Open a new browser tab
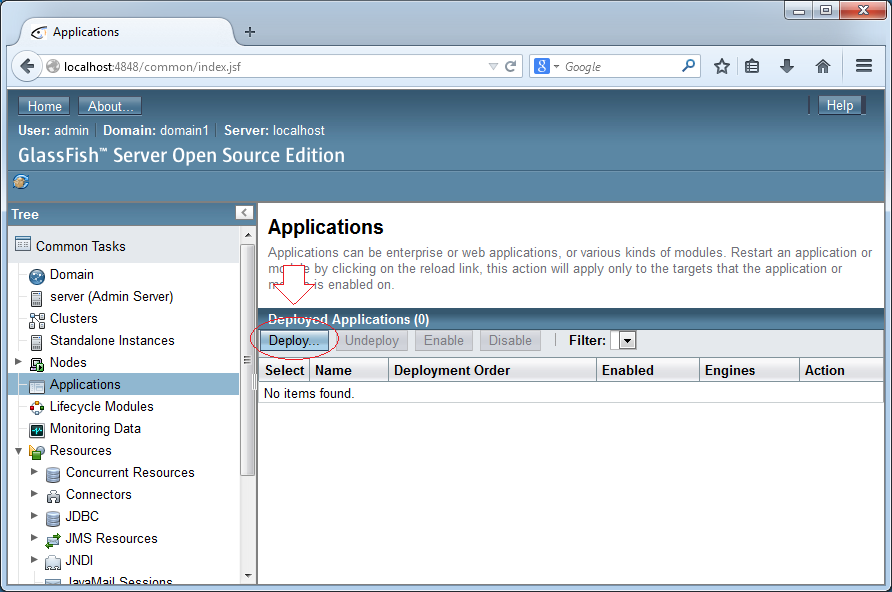This screenshot has height=592, width=892. tap(250, 32)
